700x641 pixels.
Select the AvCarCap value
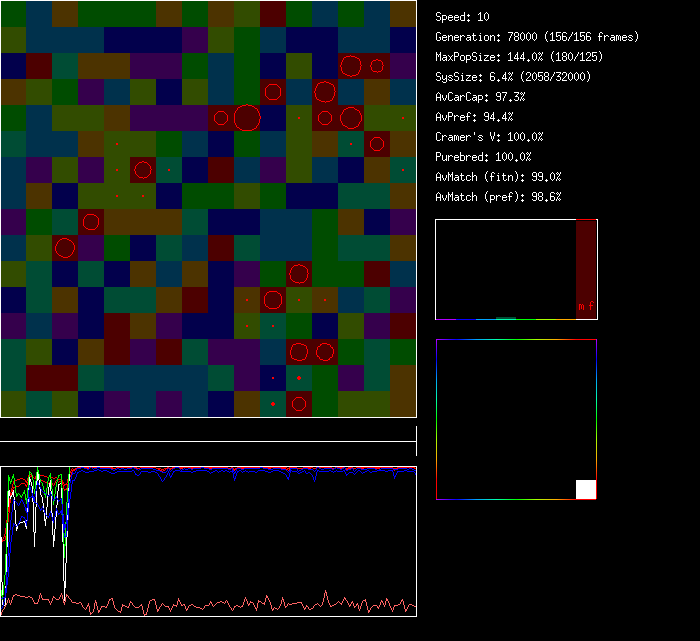[480, 97]
